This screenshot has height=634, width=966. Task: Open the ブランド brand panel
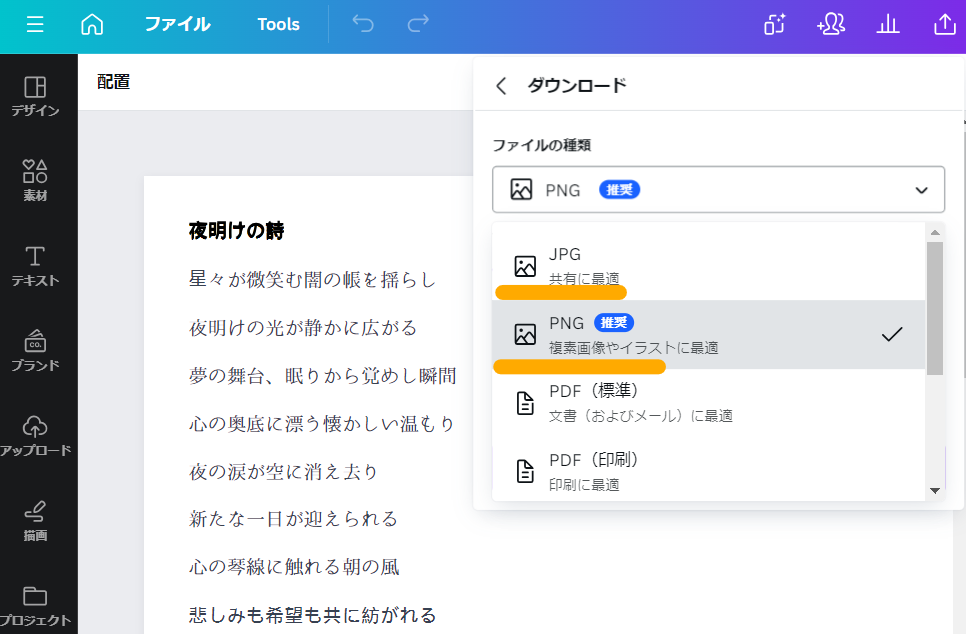coord(35,351)
